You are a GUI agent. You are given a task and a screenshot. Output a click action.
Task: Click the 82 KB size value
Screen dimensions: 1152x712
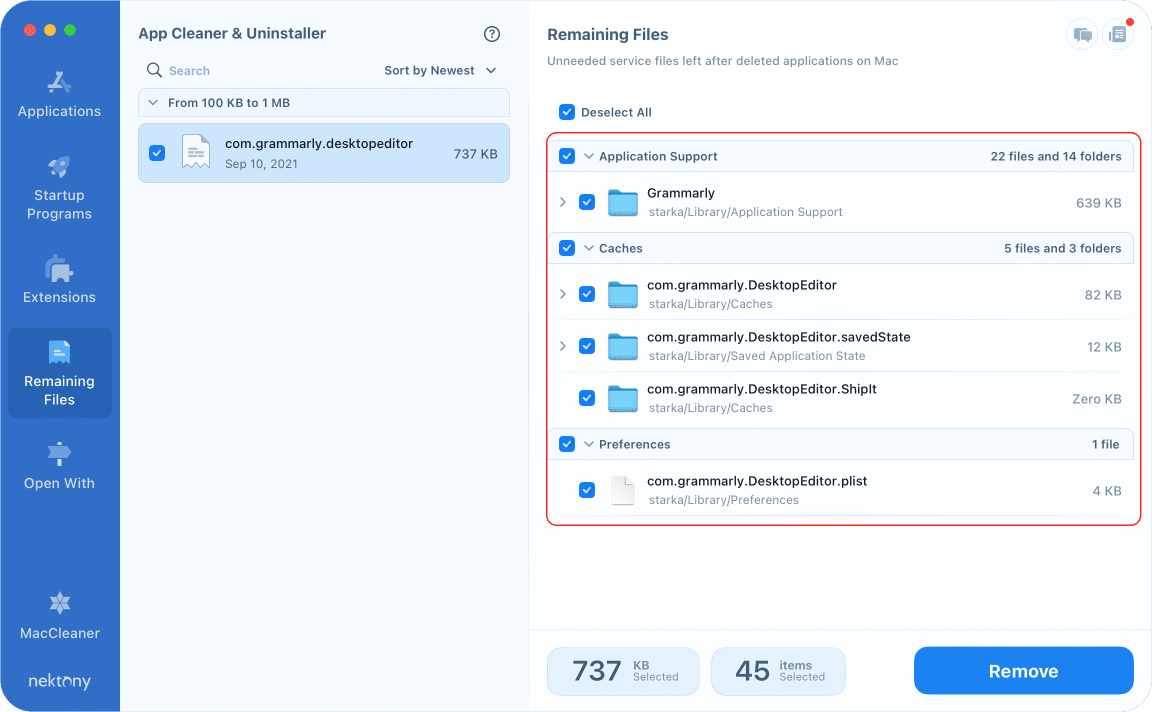pyautogui.click(x=1103, y=295)
